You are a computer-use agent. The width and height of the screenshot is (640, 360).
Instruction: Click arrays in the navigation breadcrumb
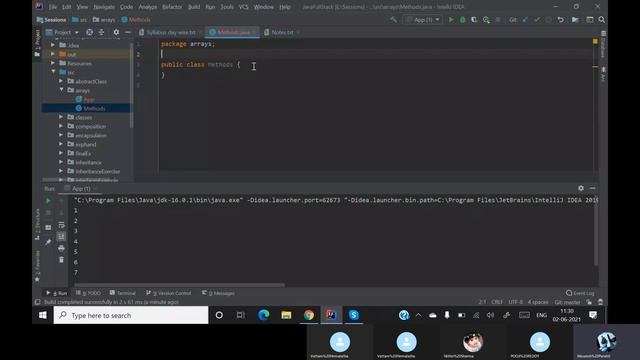[104, 20]
